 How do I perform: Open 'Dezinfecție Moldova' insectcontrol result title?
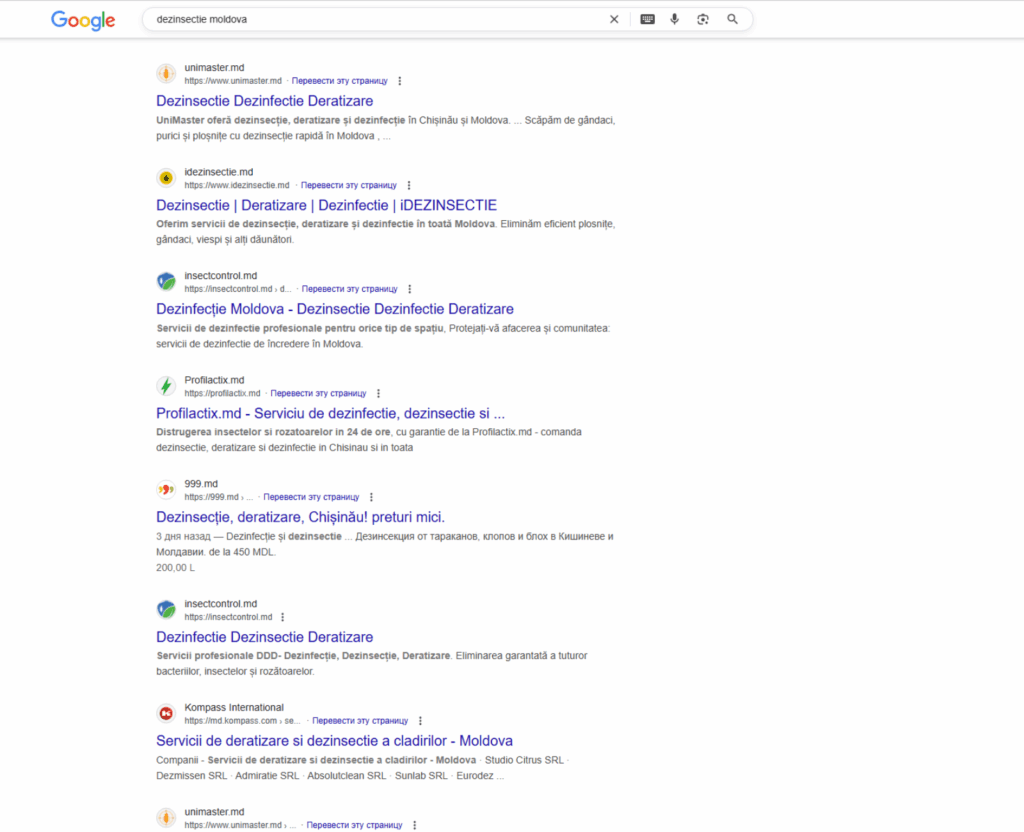(335, 309)
